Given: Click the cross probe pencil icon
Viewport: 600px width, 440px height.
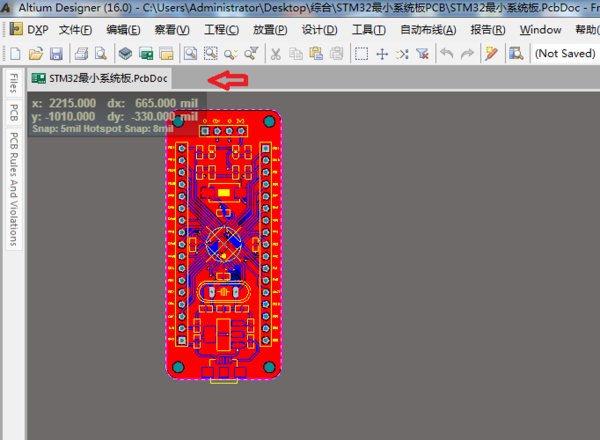Looking at the screenshot, I should [491, 54].
